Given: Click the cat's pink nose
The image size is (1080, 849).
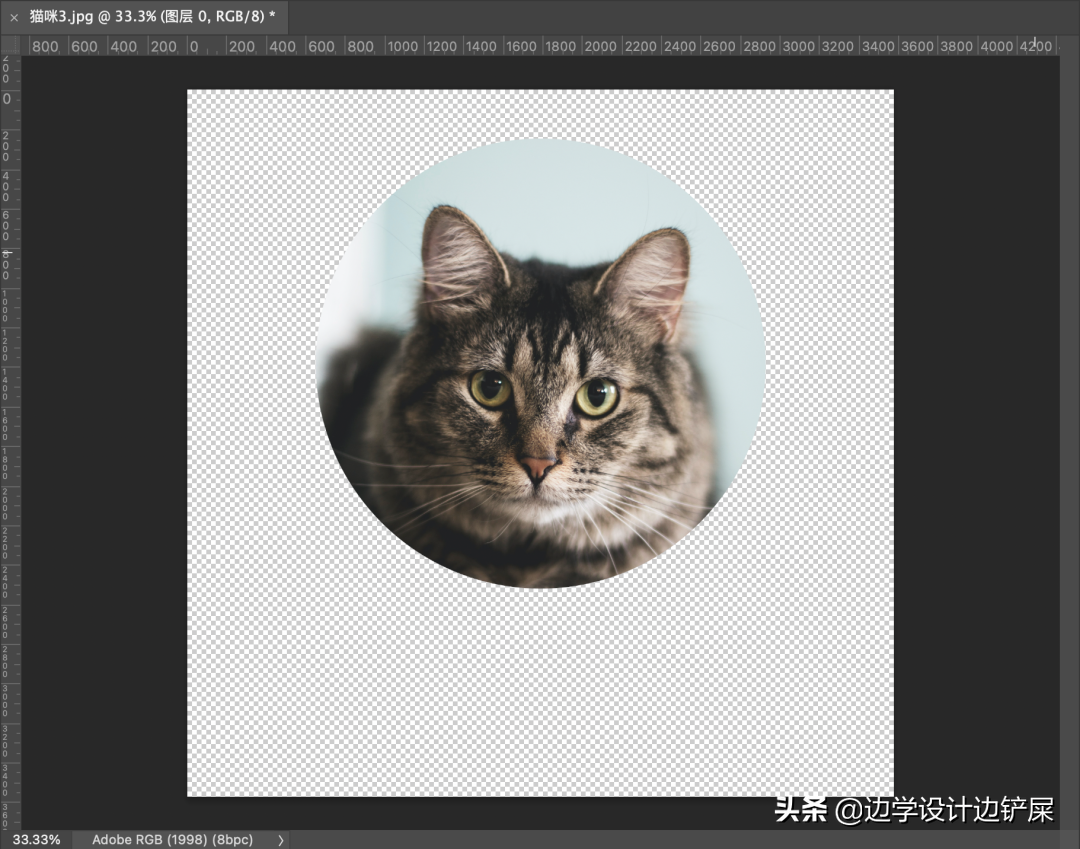Looking at the screenshot, I should click(x=538, y=466).
